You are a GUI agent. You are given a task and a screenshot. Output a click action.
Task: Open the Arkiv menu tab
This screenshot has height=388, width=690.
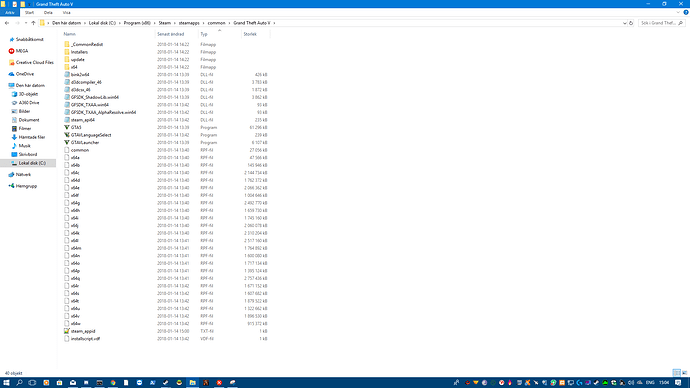10,12
